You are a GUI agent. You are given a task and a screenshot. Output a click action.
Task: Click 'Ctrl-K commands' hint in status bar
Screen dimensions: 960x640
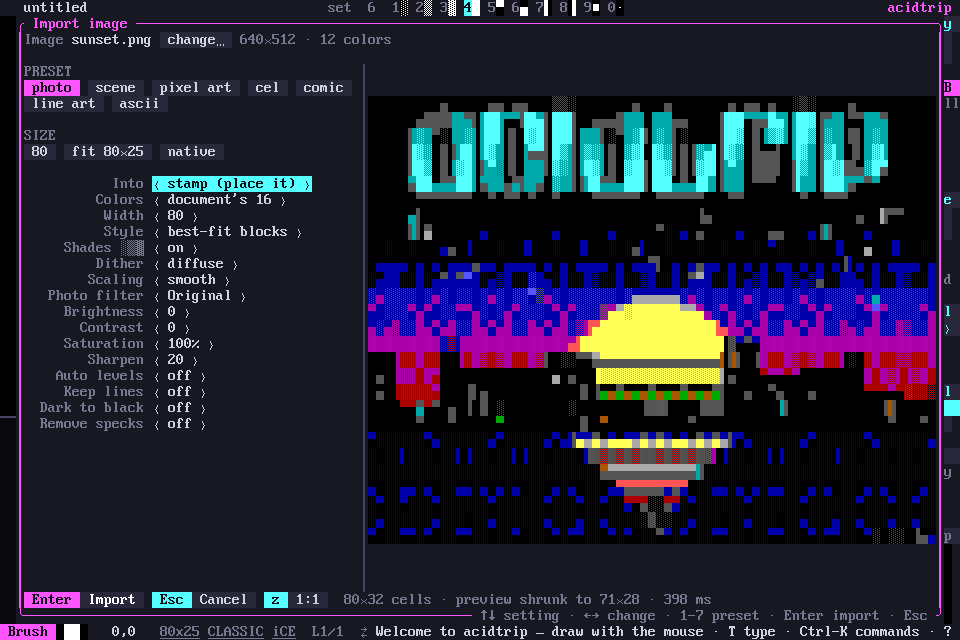click(x=860, y=631)
